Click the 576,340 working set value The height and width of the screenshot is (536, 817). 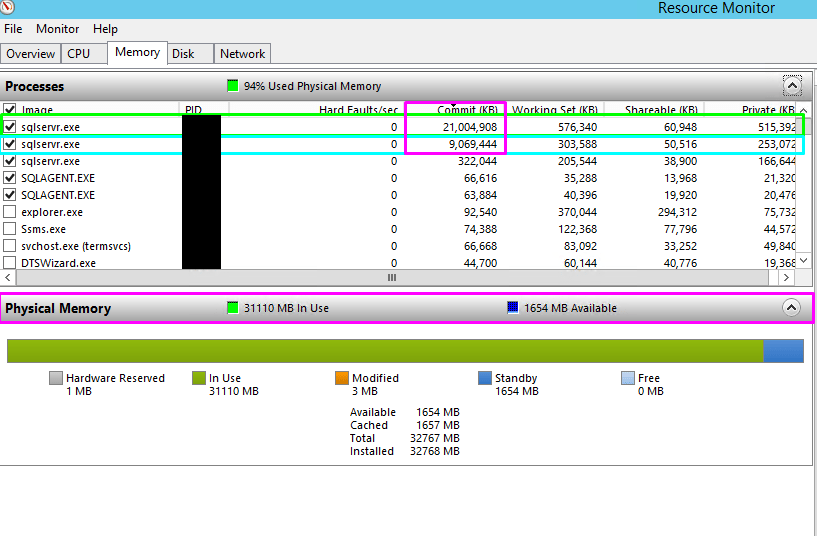pos(577,127)
